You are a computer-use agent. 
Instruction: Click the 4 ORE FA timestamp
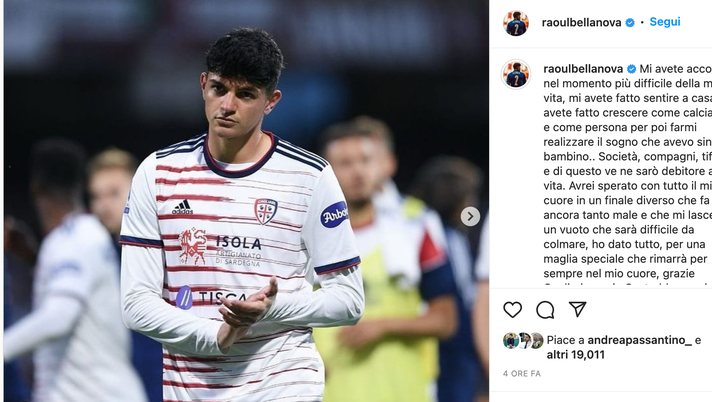(x=522, y=373)
